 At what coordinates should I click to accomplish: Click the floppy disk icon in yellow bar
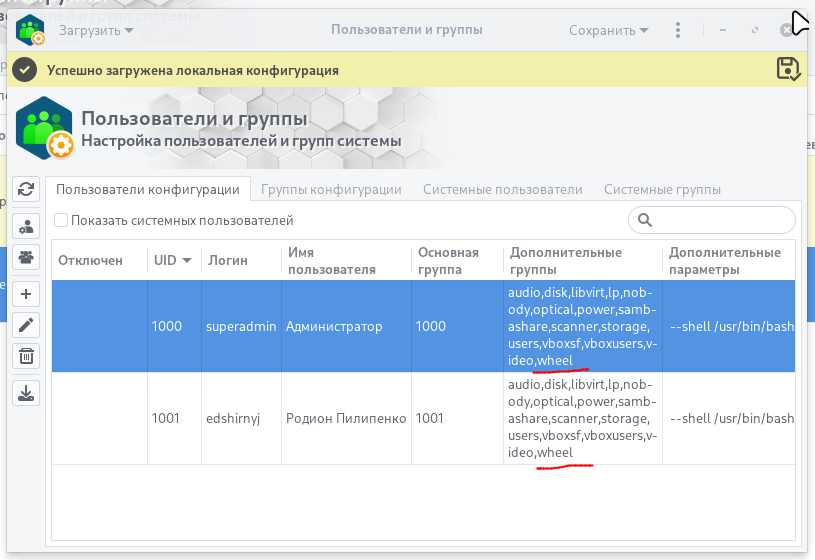point(788,69)
